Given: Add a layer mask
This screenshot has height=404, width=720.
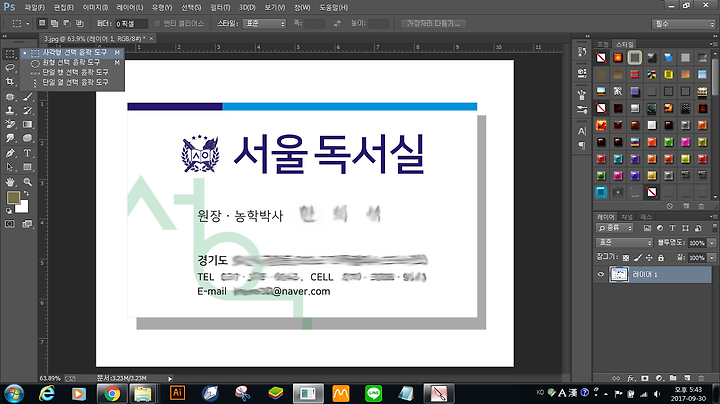Looking at the screenshot, I should tap(645, 378).
